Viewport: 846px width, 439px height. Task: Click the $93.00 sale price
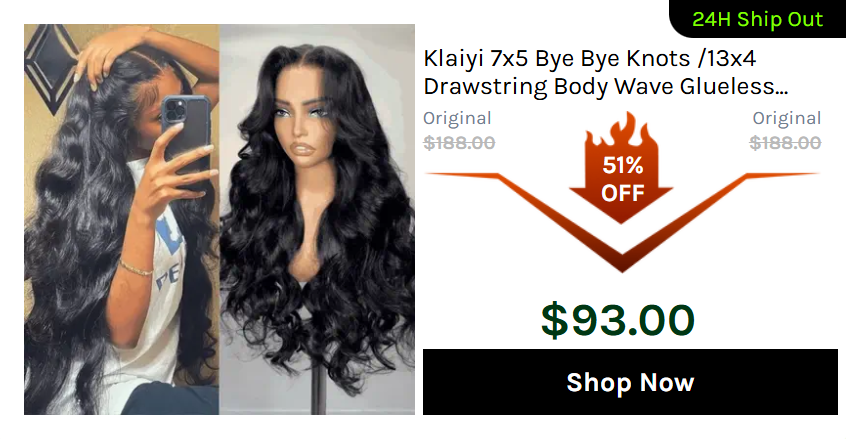tap(618, 320)
